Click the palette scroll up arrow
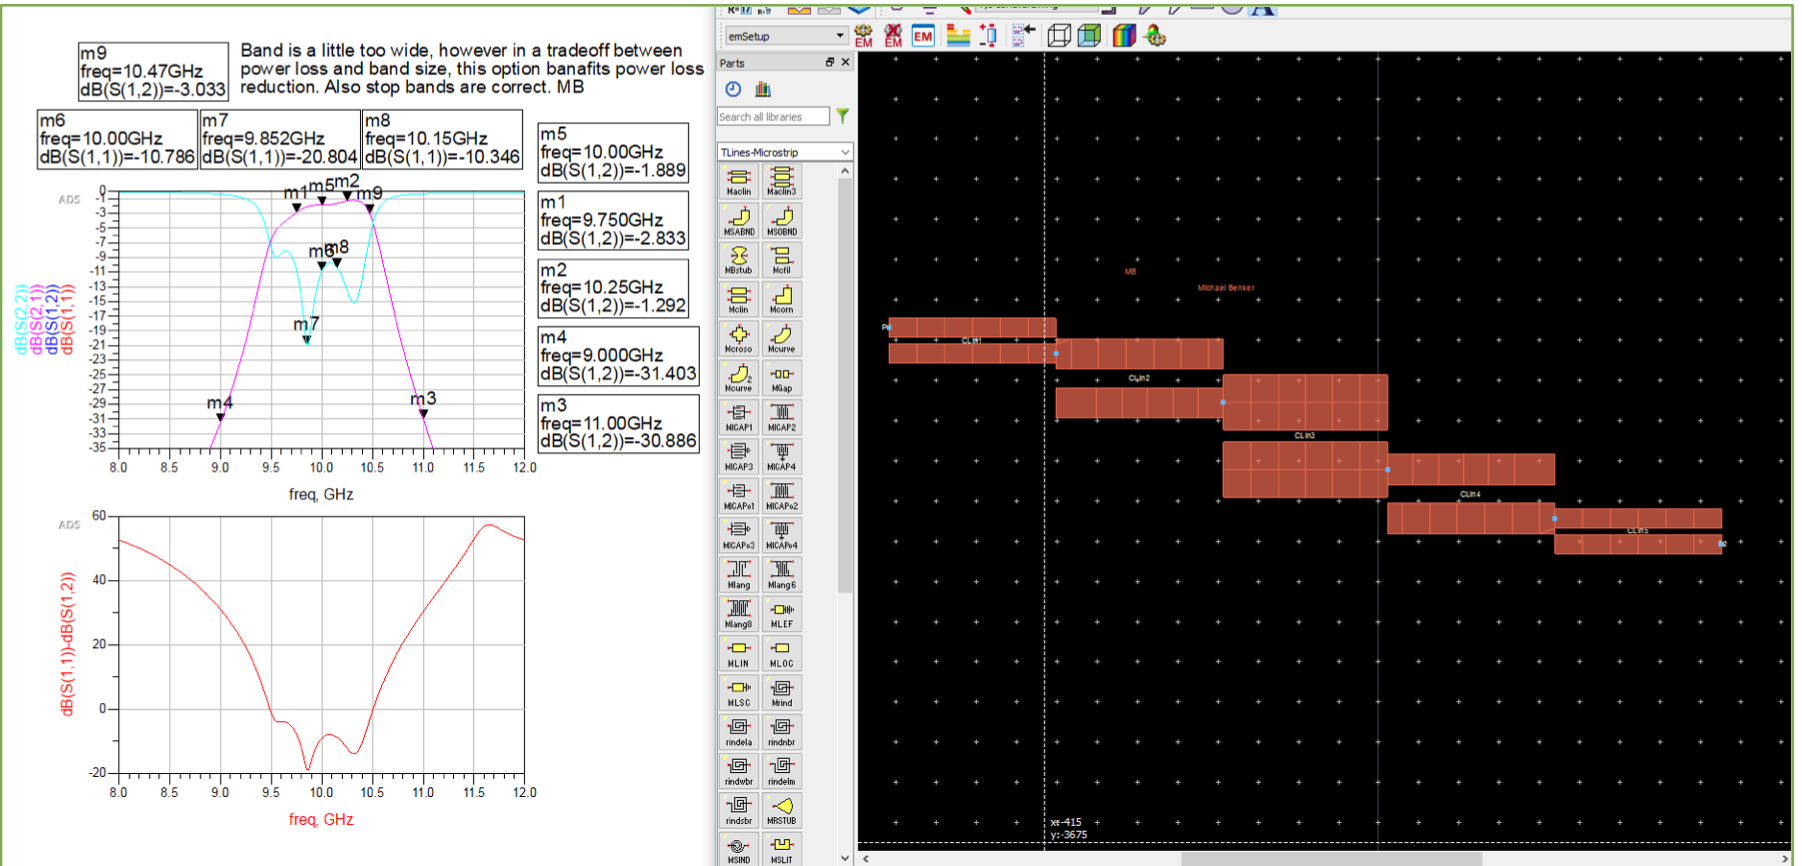The height and width of the screenshot is (866, 1802). tap(845, 171)
